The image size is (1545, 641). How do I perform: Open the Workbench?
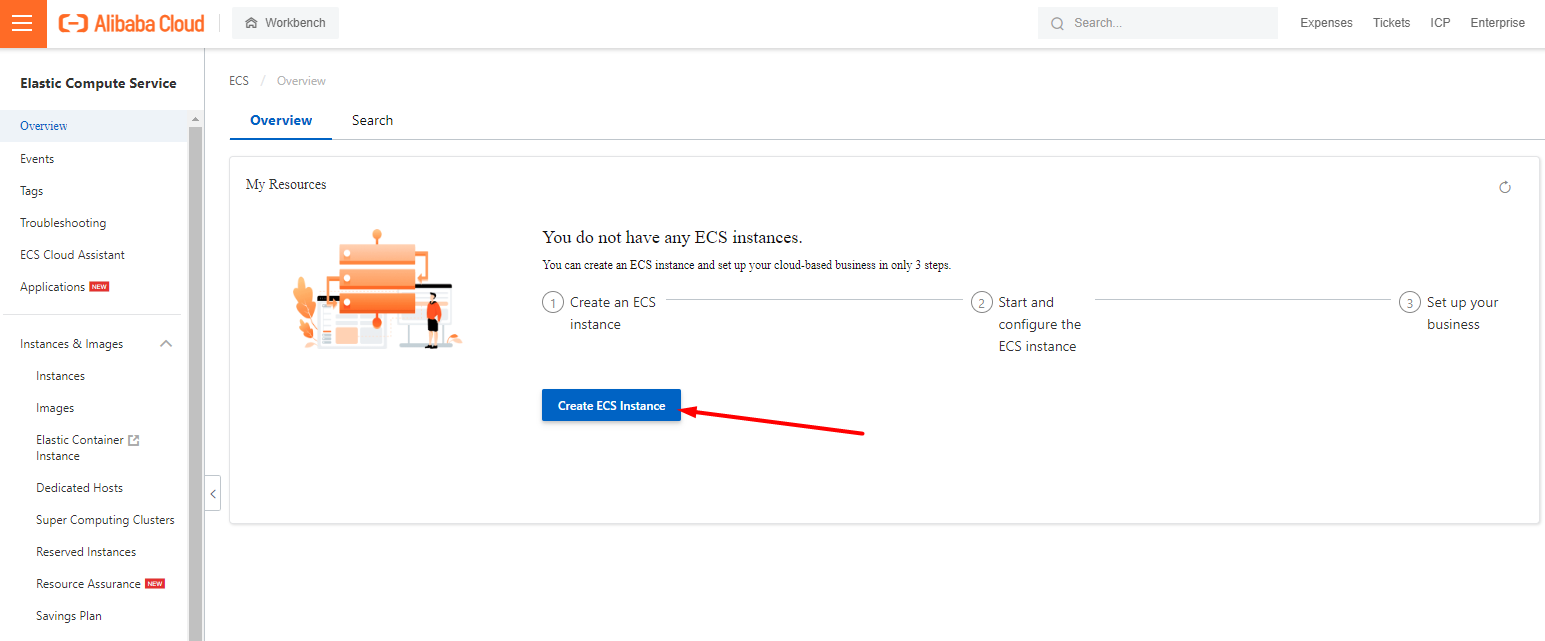pyautogui.click(x=285, y=22)
